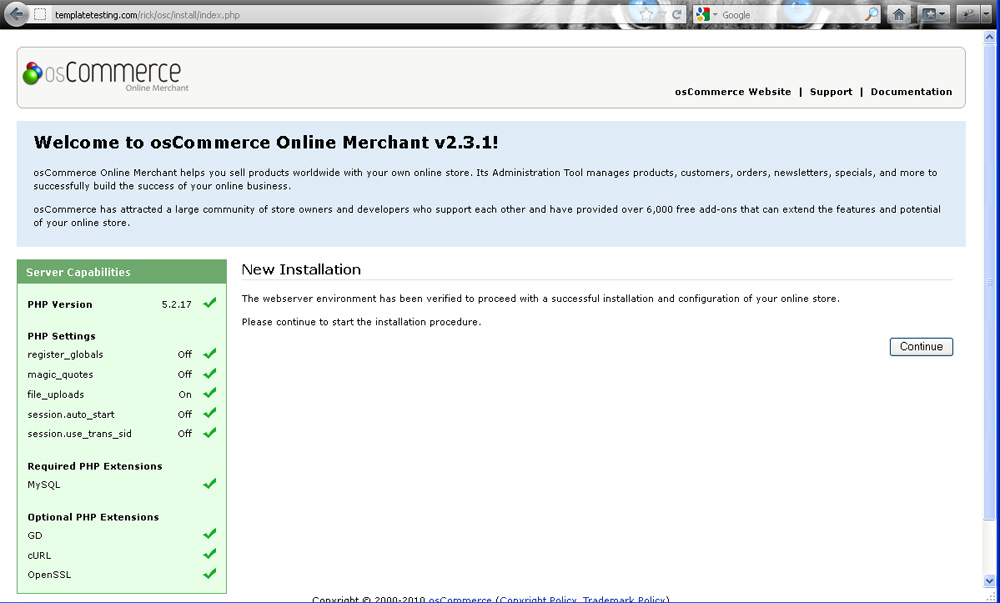Click the cURL green checkmark
Viewport: 1000px width, 603px height.
coord(209,553)
